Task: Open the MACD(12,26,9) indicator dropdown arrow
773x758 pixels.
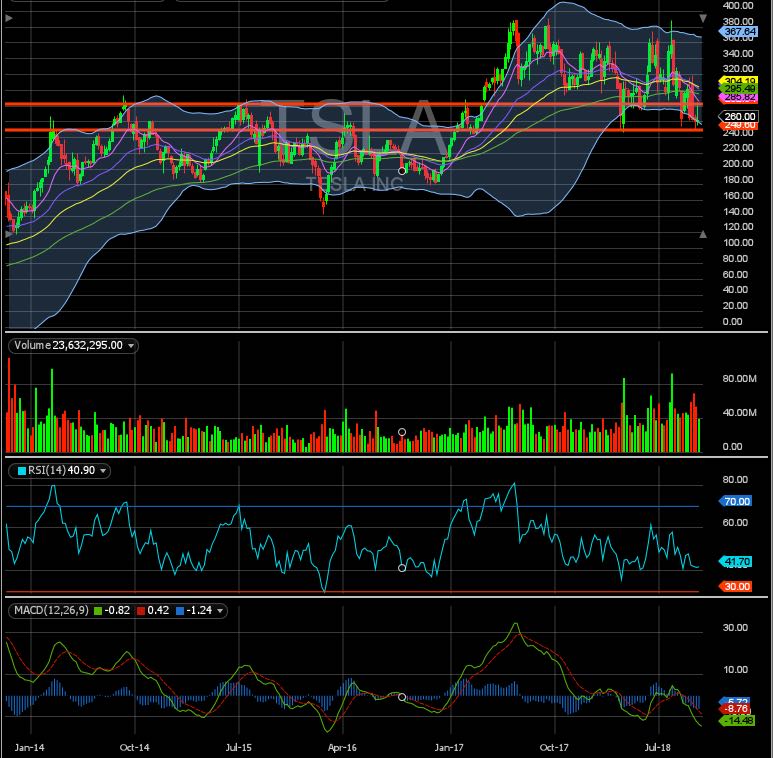Action: (x=220, y=611)
